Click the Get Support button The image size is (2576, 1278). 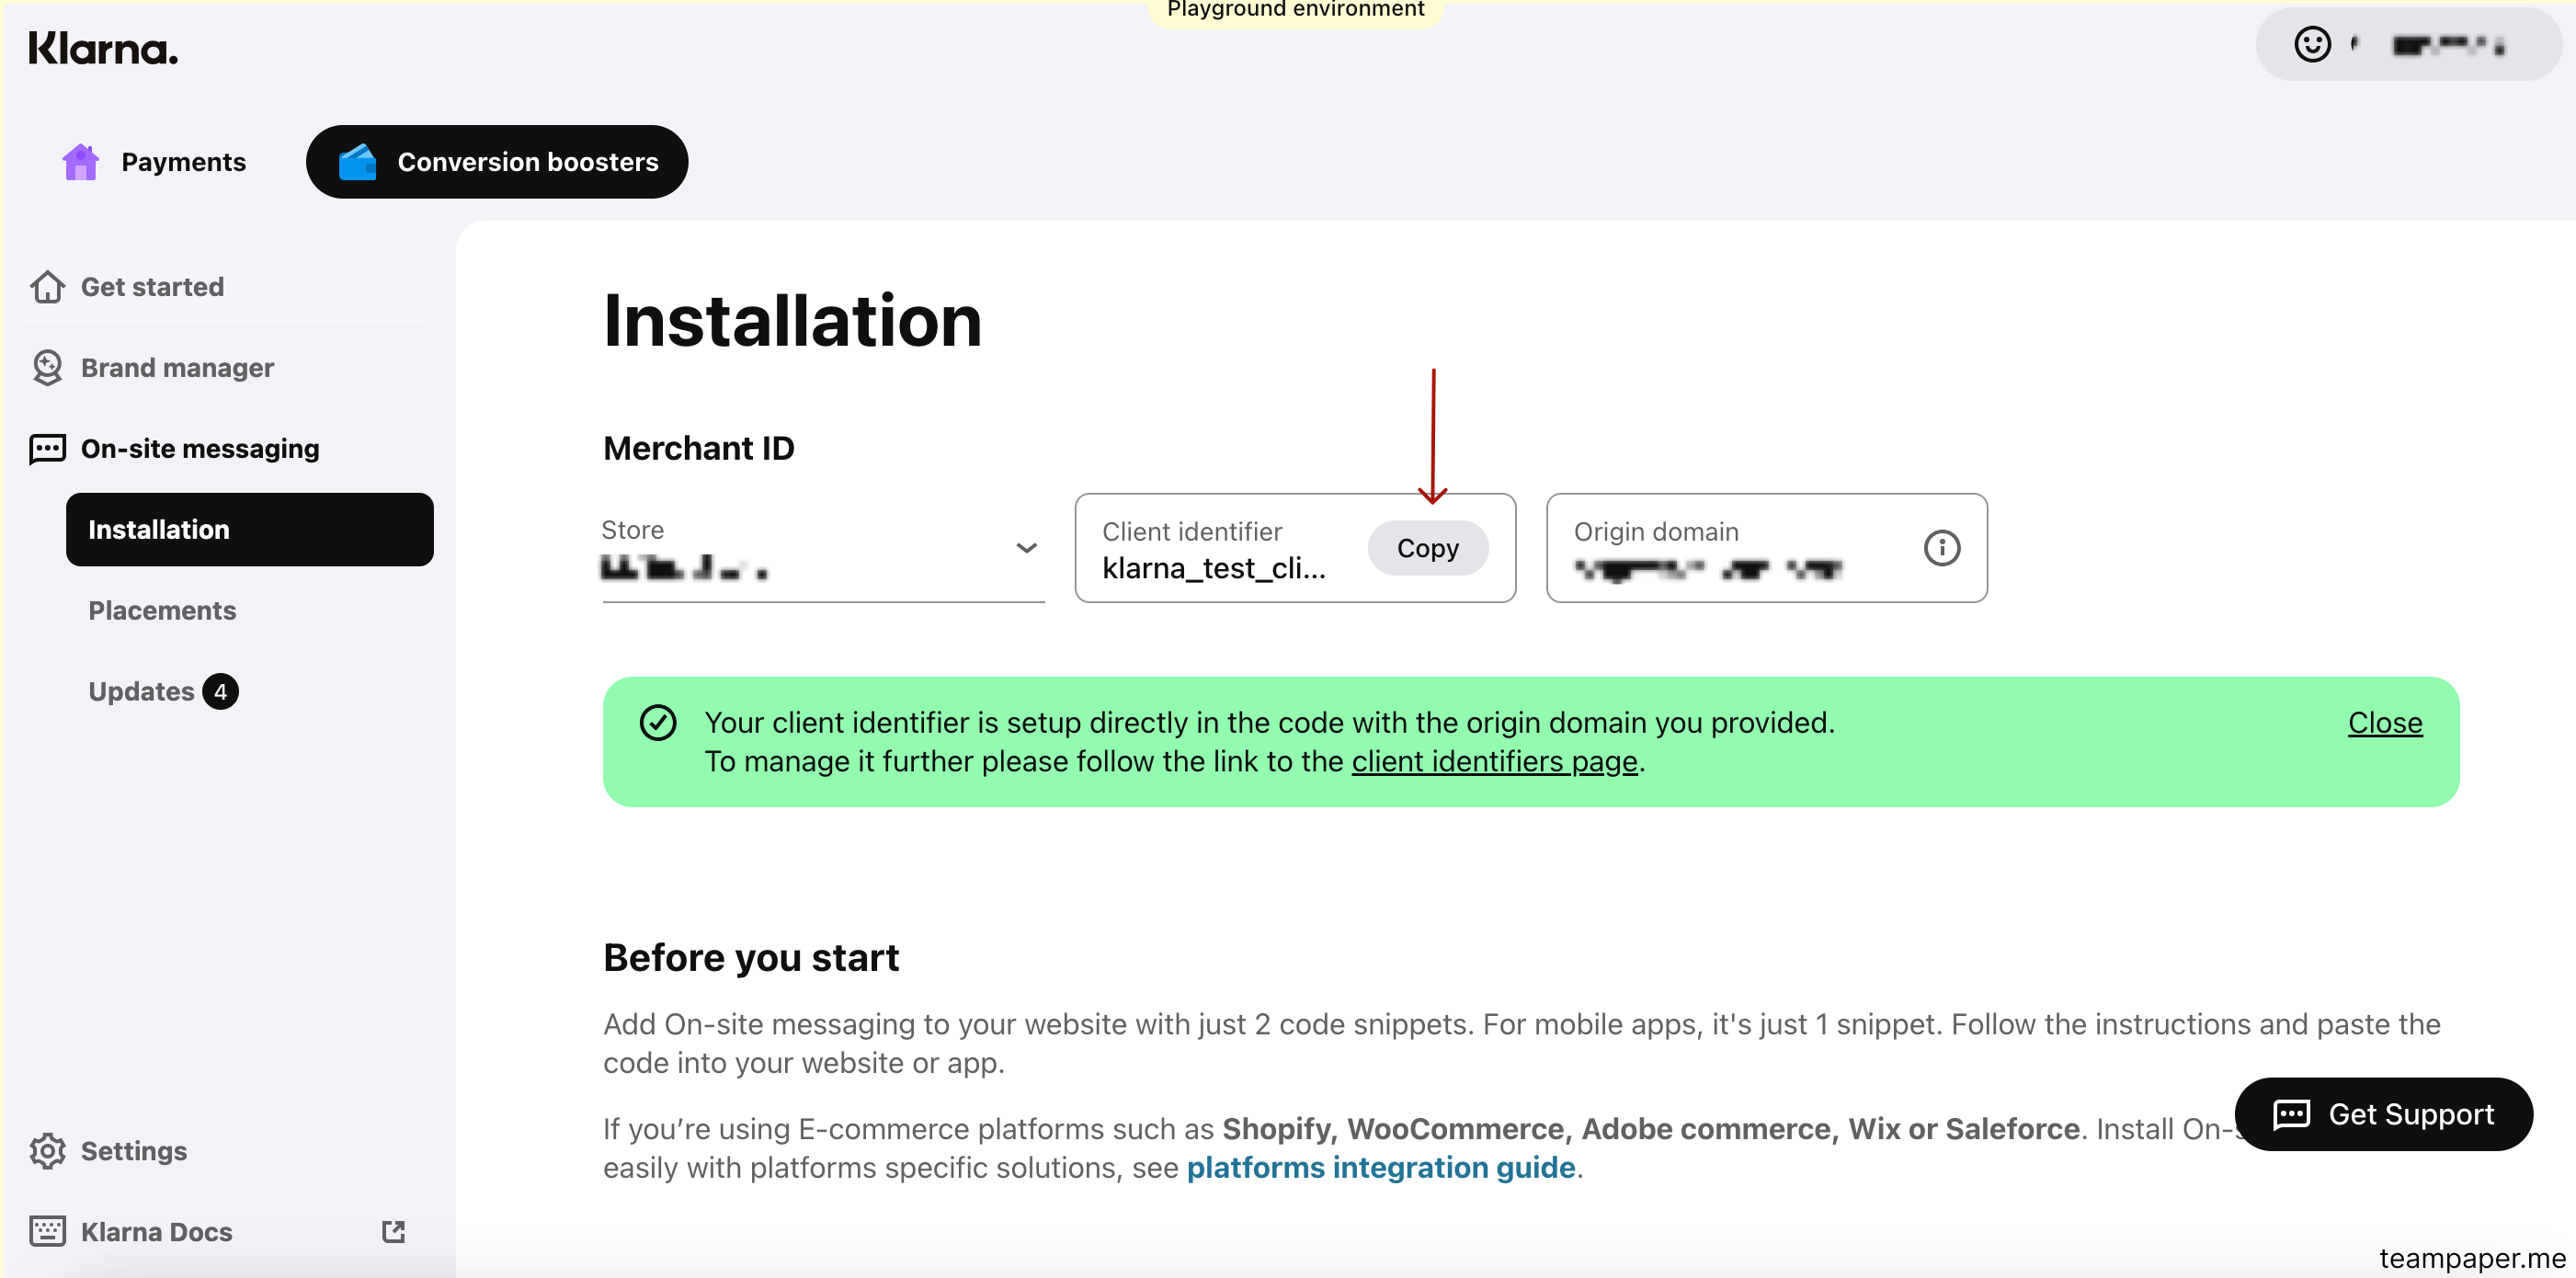point(2383,1114)
